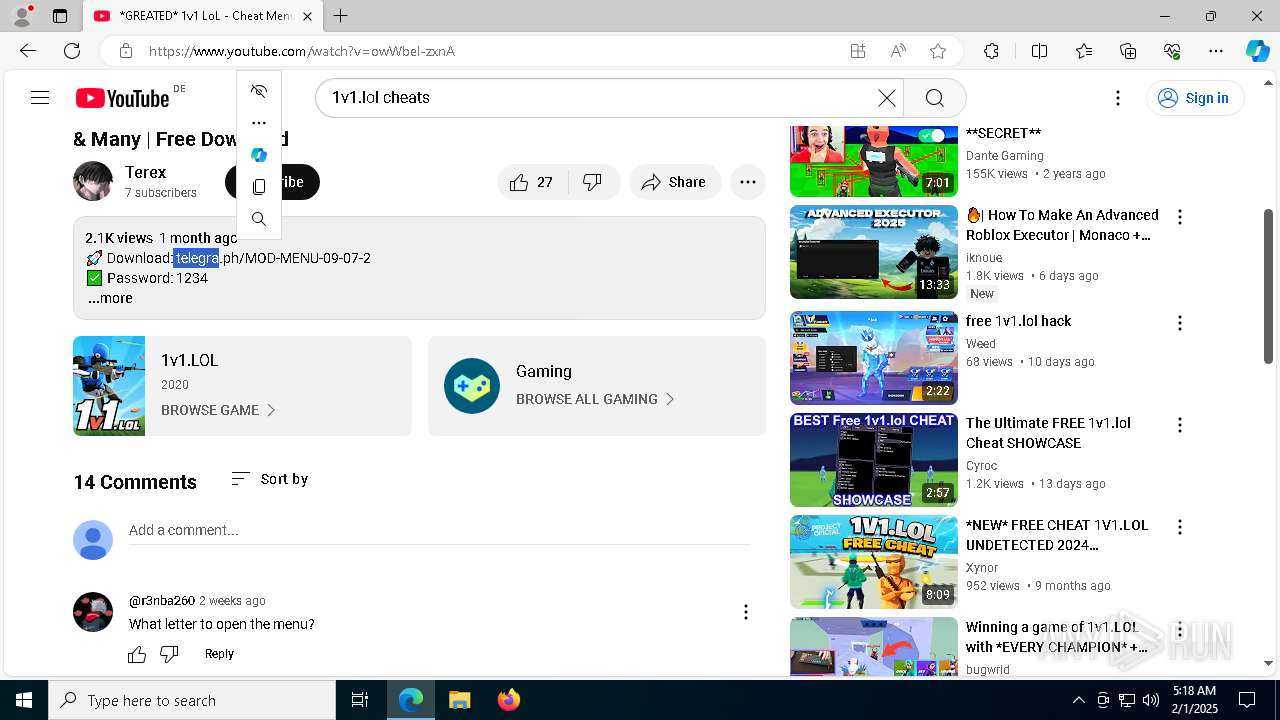Open YouTube settings three-dot menu

(1118, 98)
